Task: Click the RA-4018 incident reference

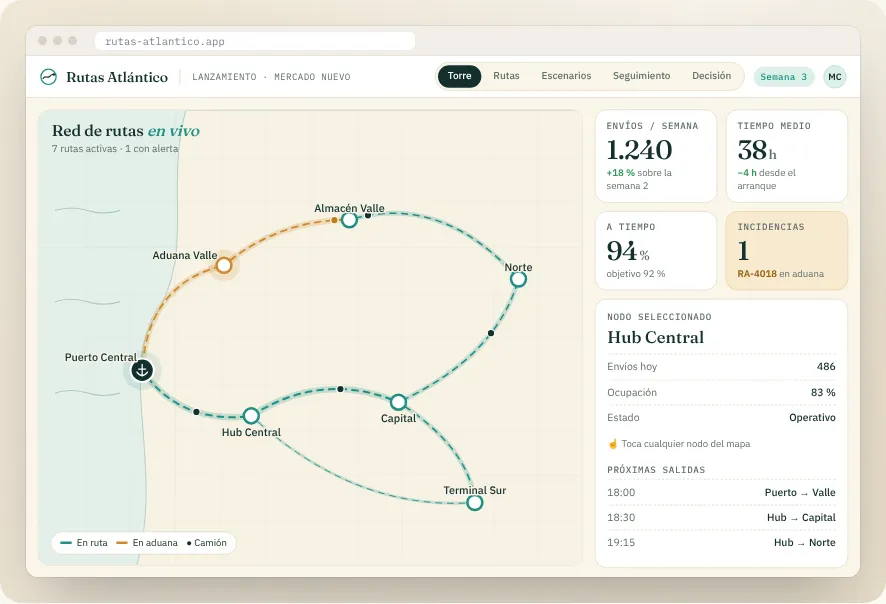Action: coord(757,274)
